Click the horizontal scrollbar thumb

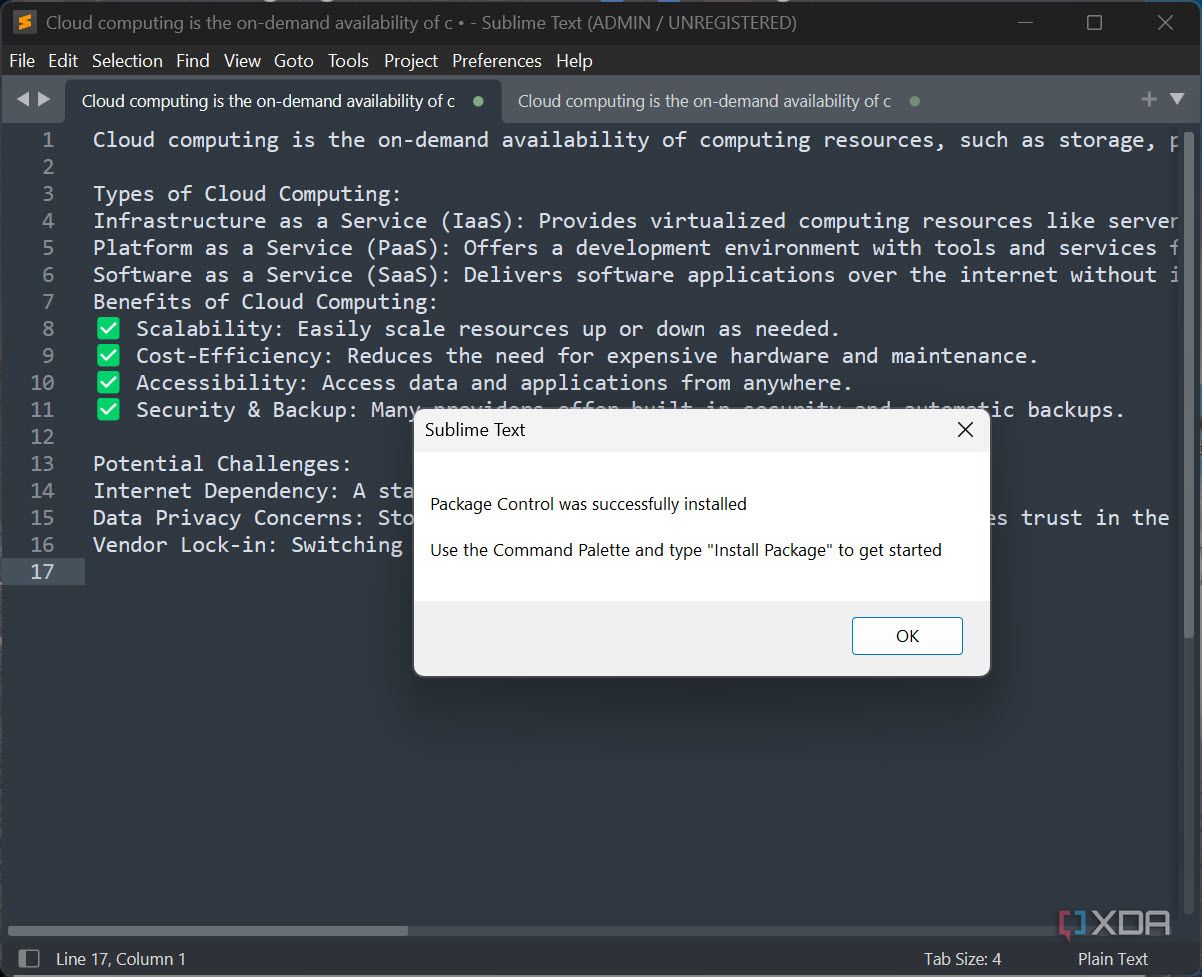[x=208, y=931]
